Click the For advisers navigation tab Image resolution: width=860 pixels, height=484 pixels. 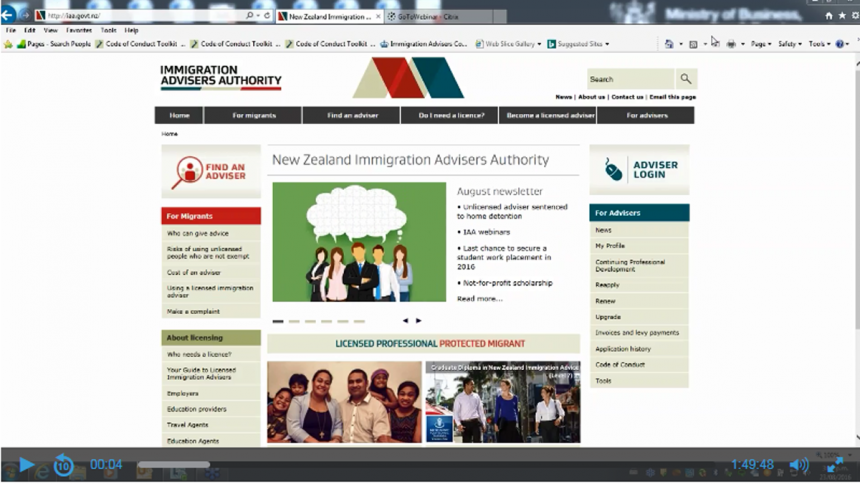(647, 115)
